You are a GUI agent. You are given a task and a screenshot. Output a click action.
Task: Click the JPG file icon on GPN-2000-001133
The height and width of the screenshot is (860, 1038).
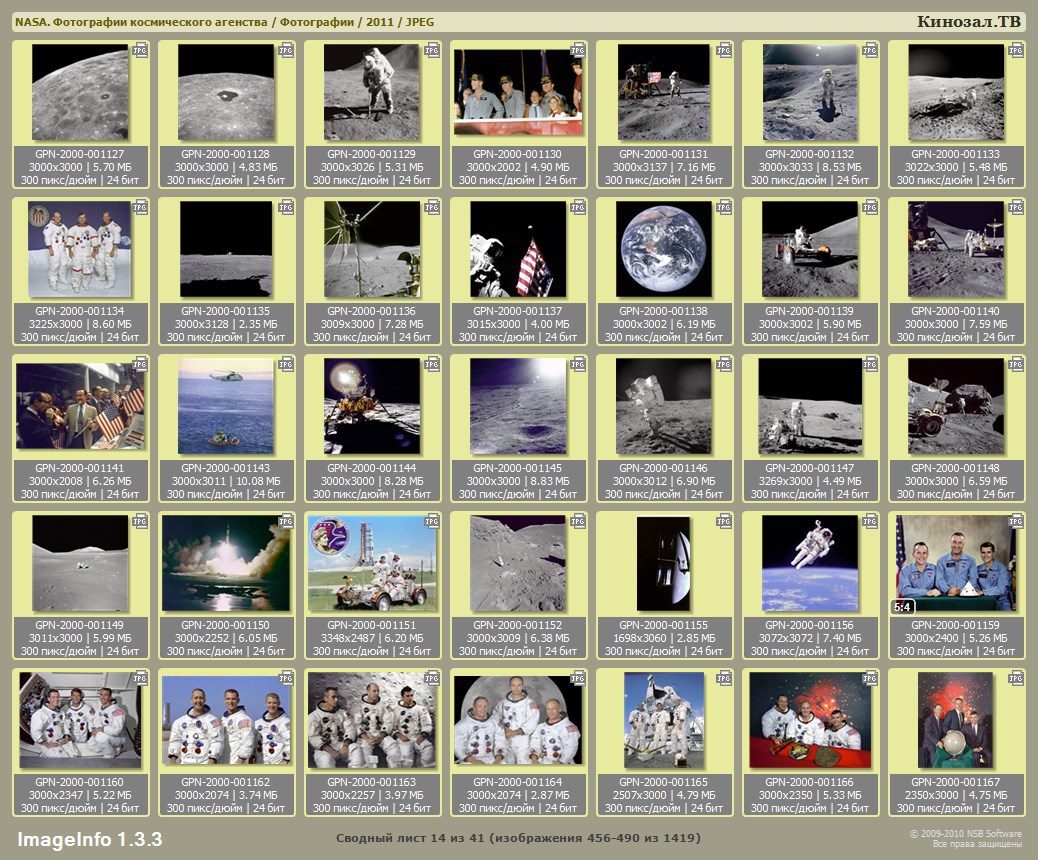point(1016,50)
